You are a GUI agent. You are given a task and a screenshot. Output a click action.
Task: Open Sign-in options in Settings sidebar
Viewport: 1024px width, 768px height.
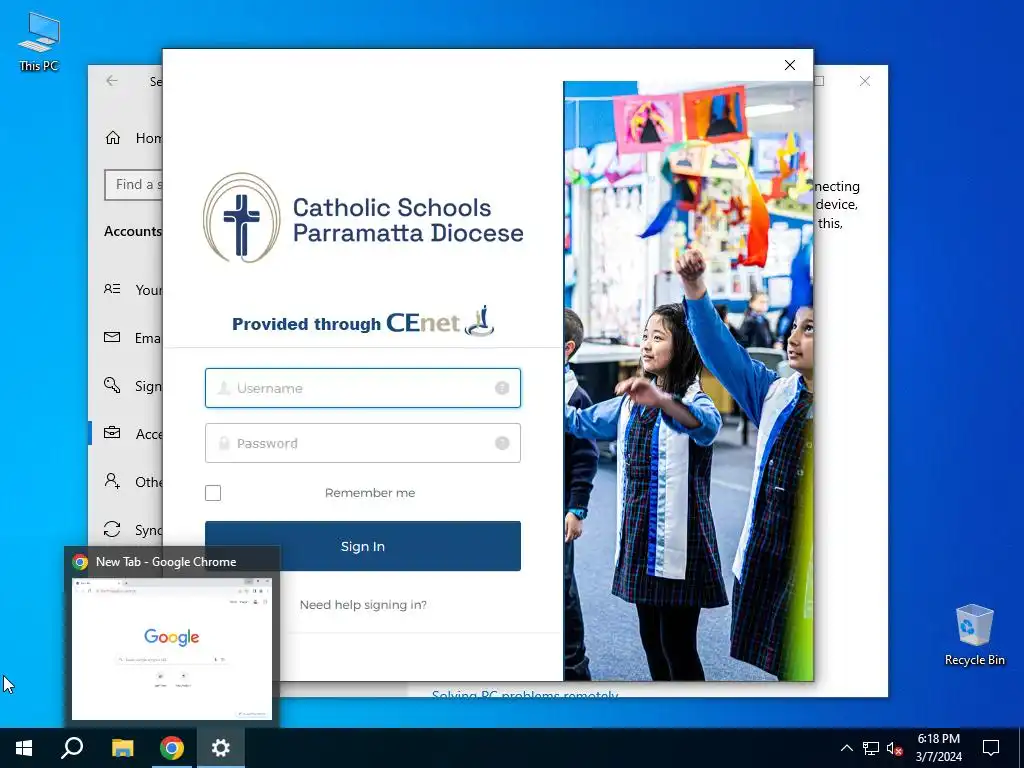coord(133,386)
